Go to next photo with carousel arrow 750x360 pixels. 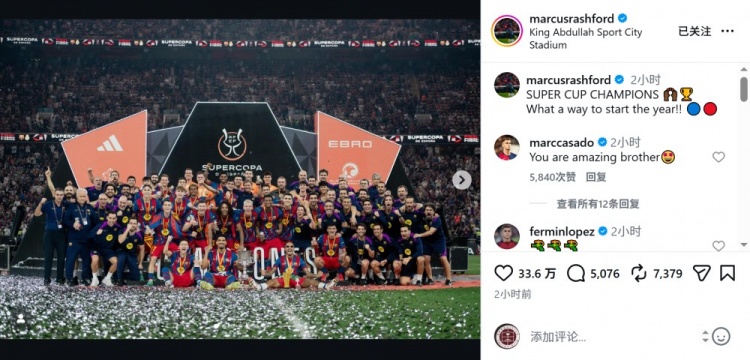pos(462,180)
